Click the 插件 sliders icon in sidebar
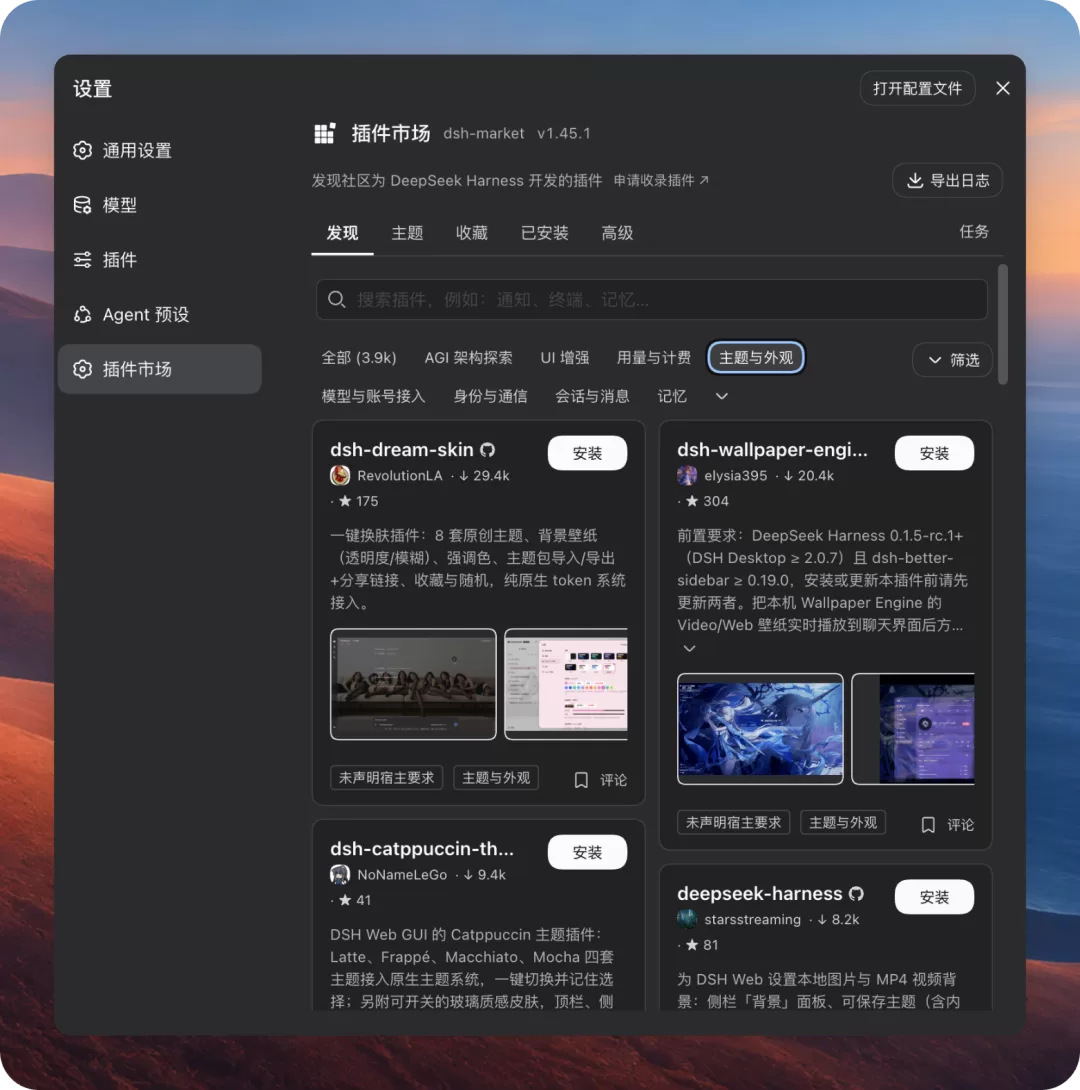The image size is (1080, 1090). pyautogui.click(x=83, y=260)
